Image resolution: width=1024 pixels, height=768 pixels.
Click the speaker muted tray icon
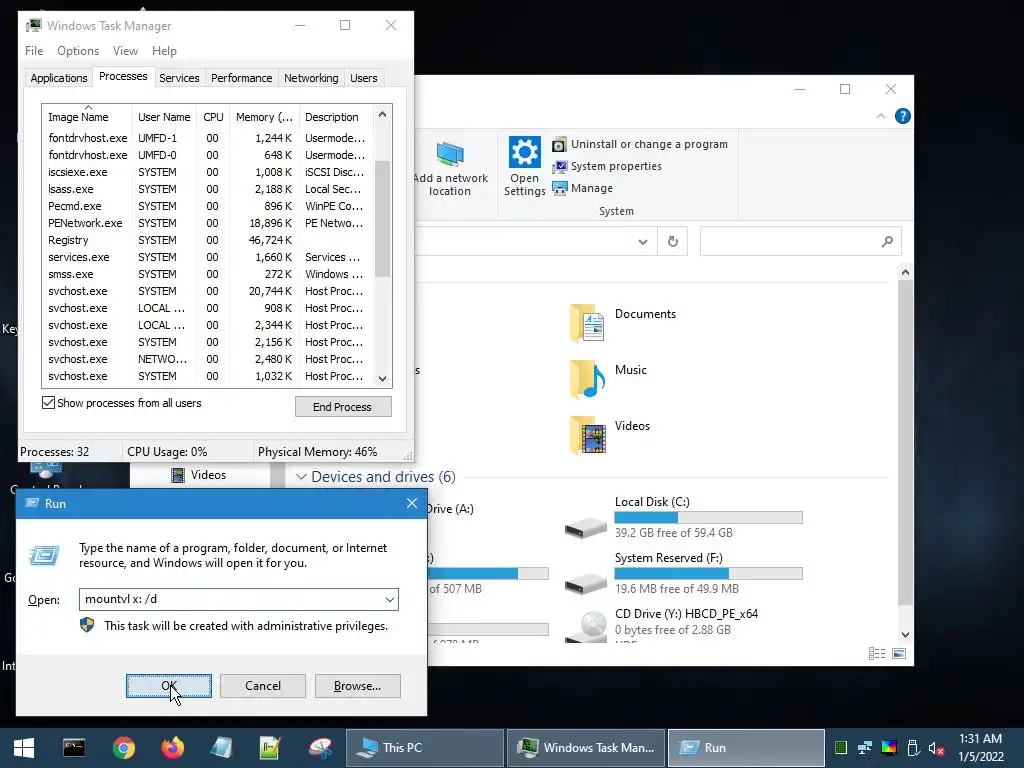pos(936,748)
